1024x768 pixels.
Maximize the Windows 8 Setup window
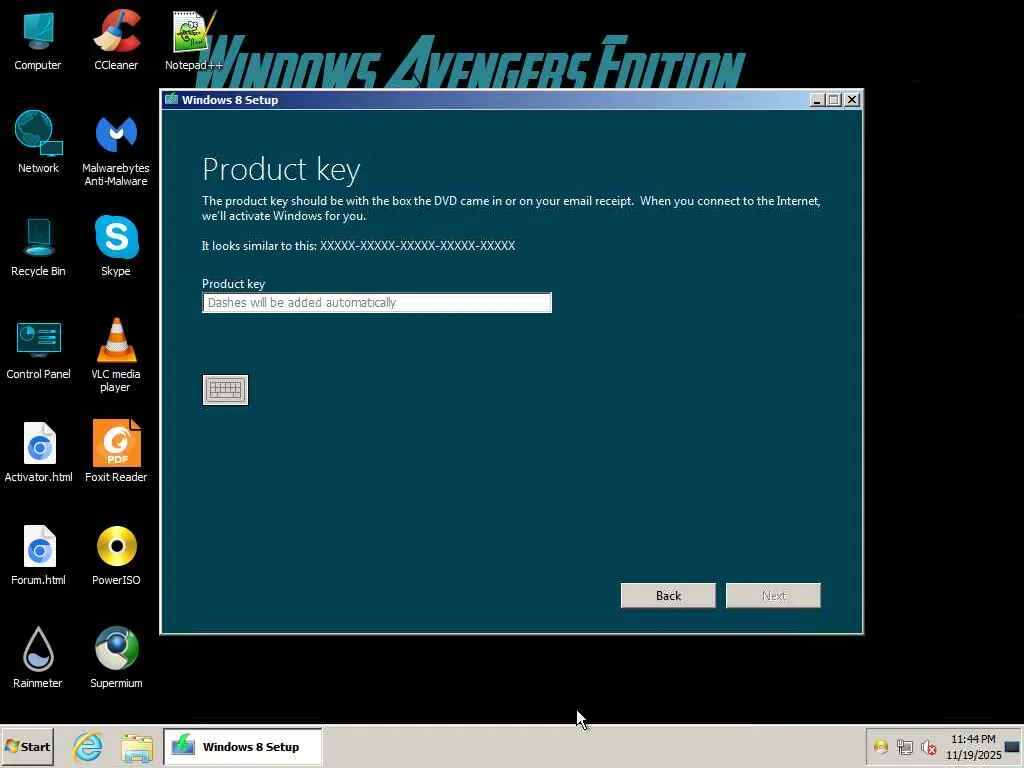(834, 100)
